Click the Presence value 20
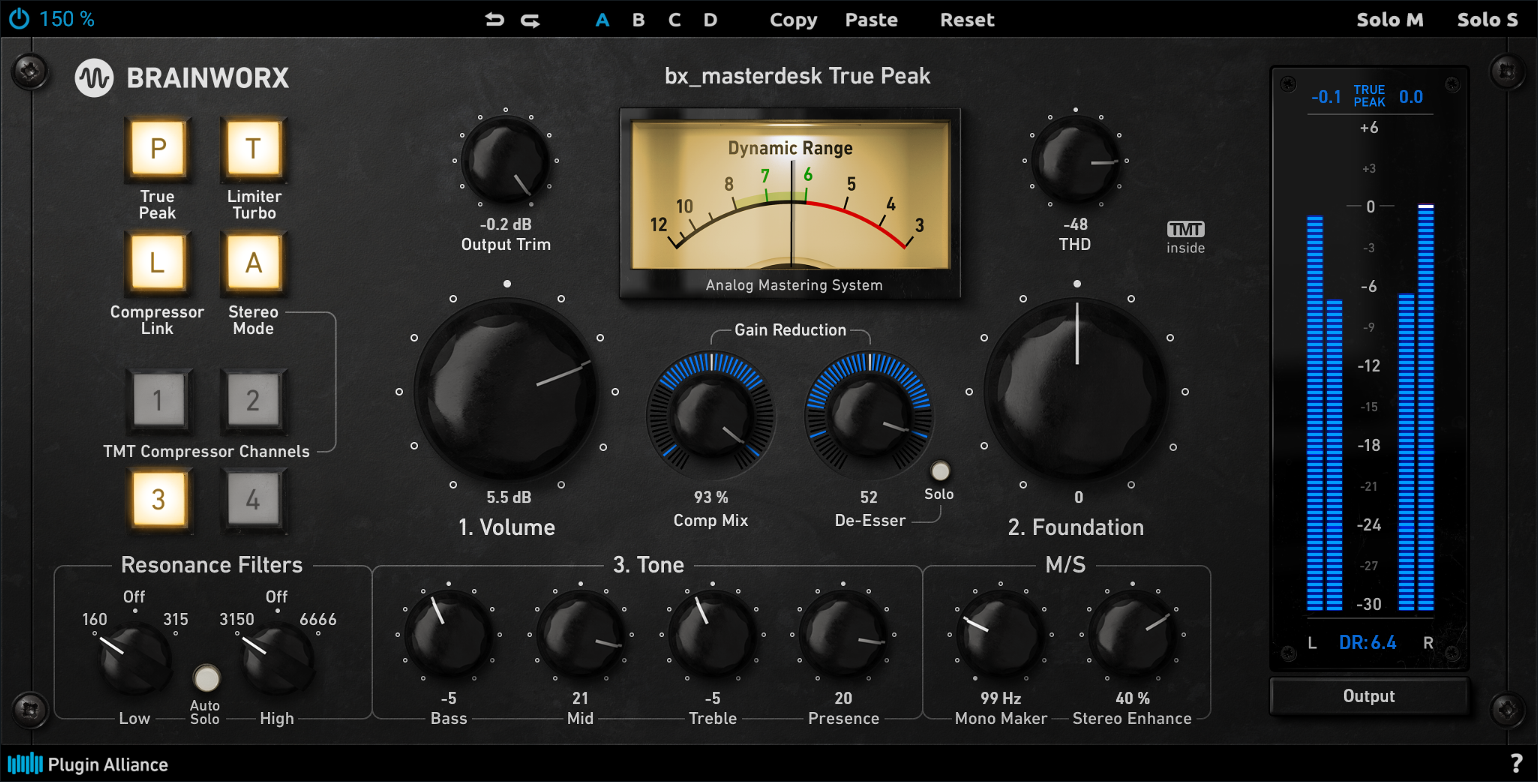 [x=843, y=699]
